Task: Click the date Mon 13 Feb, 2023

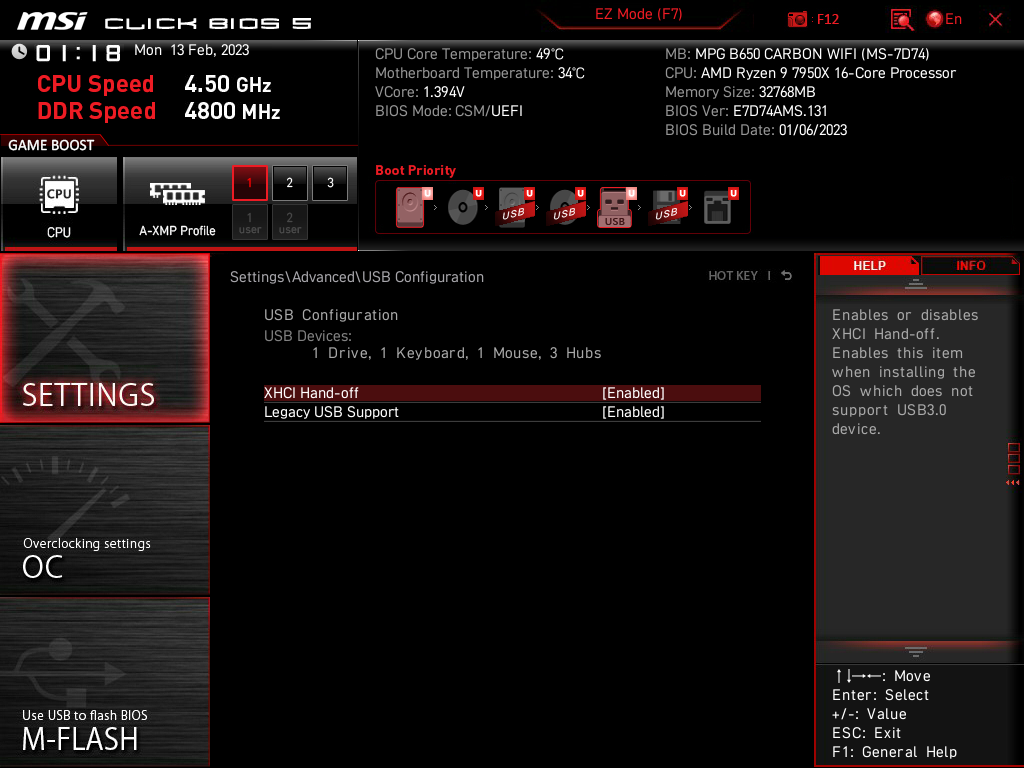Action: [x=192, y=50]
